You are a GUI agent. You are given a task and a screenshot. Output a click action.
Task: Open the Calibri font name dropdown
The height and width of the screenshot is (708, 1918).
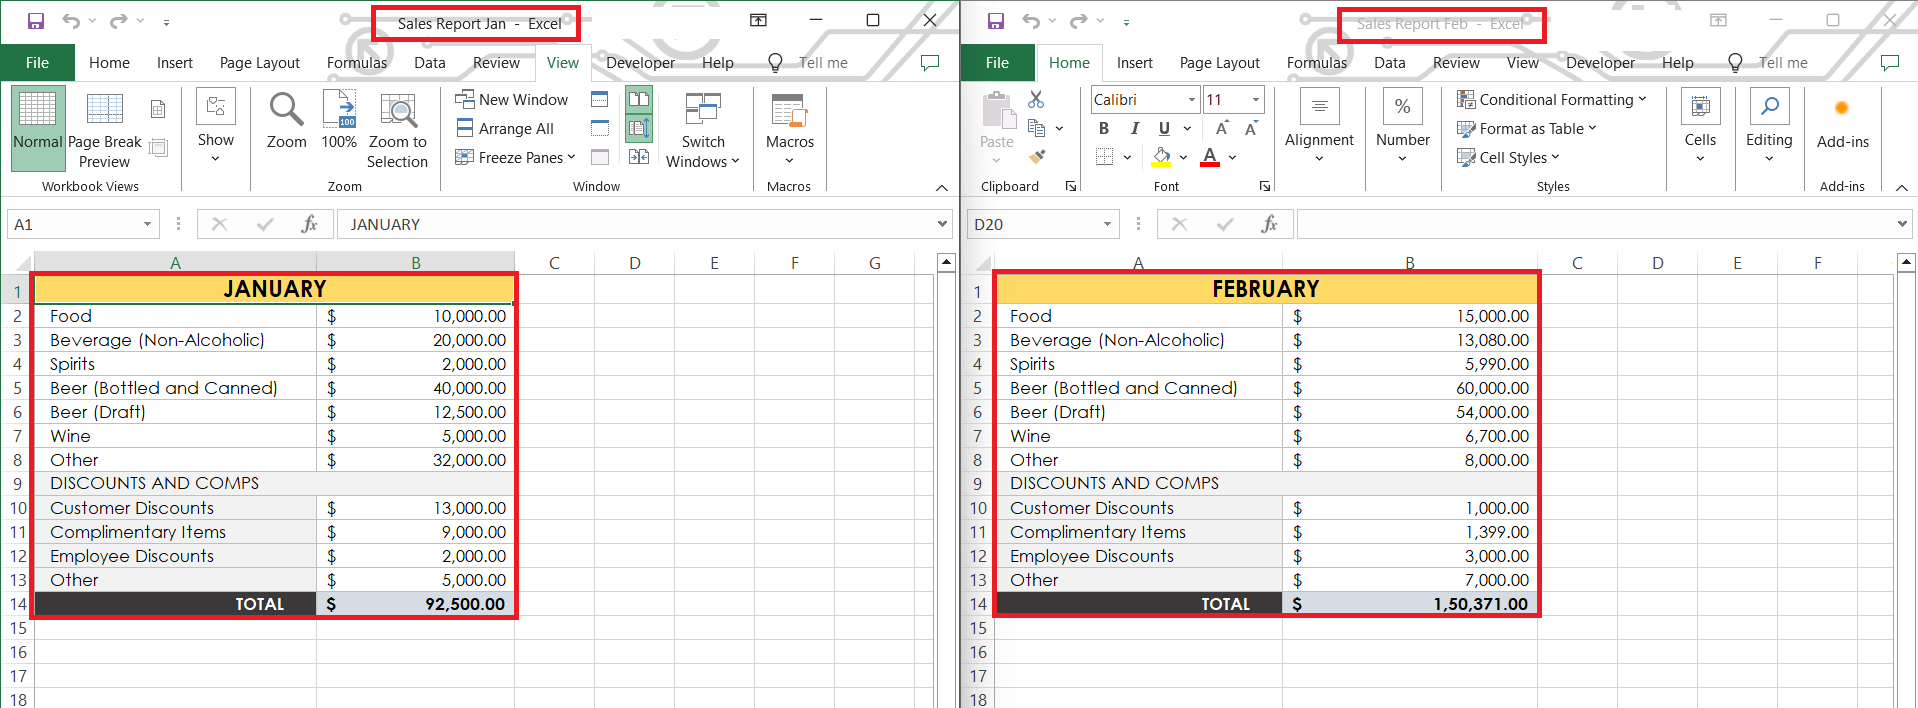[x=1191, y=99]
